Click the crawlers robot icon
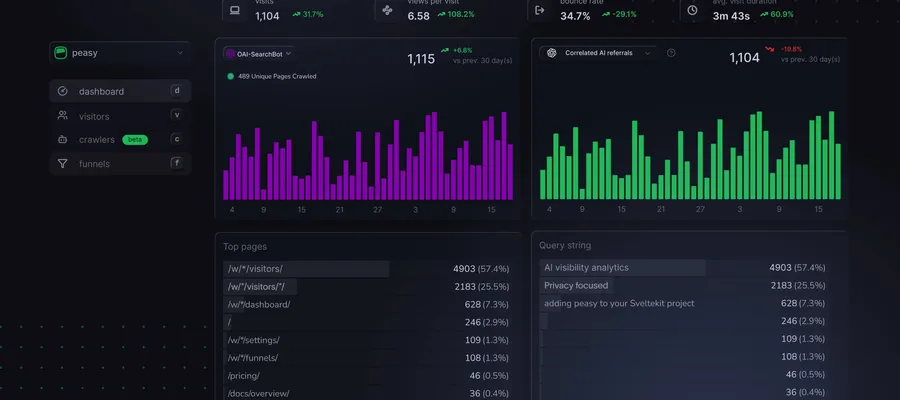Viewport: 900px width, 400px height. [x=62, y=140]
